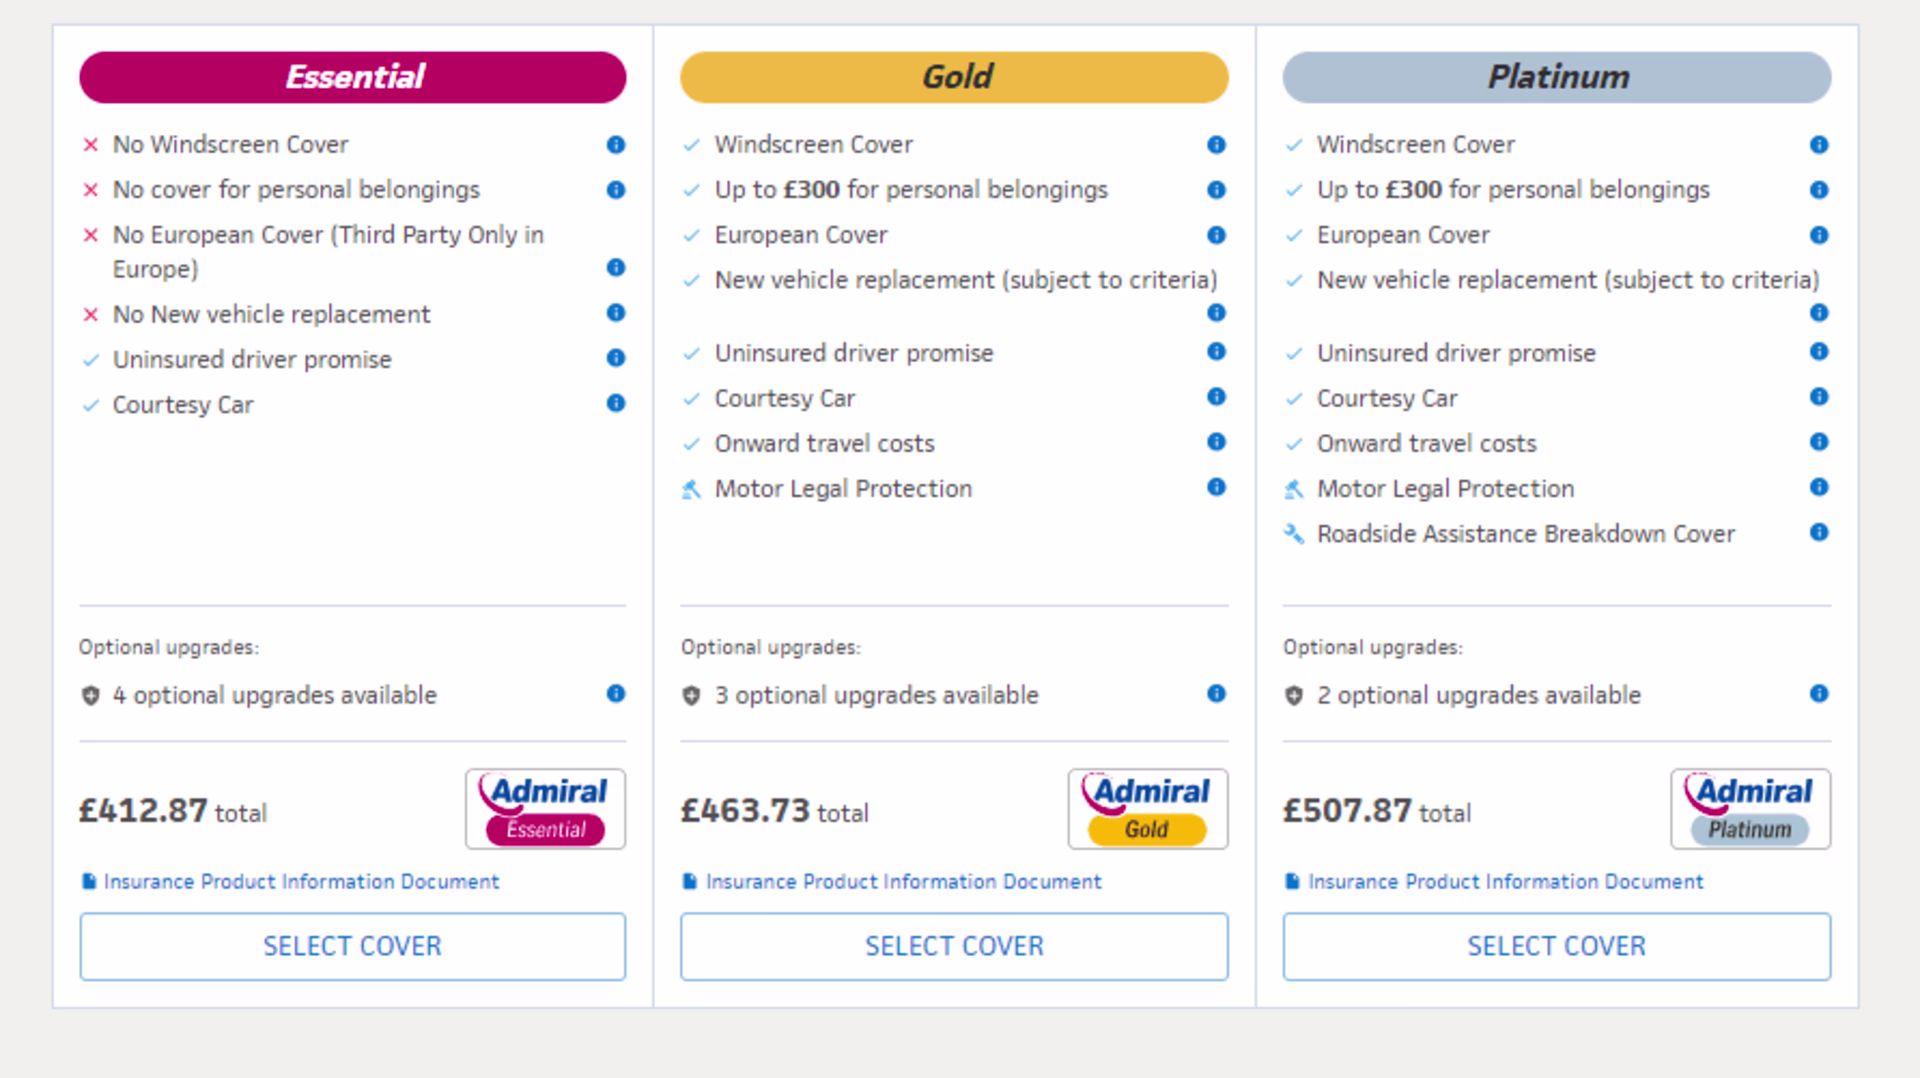
Task: Click info icon for Platinum's 2 optional upgrades
Action: 1819,694
